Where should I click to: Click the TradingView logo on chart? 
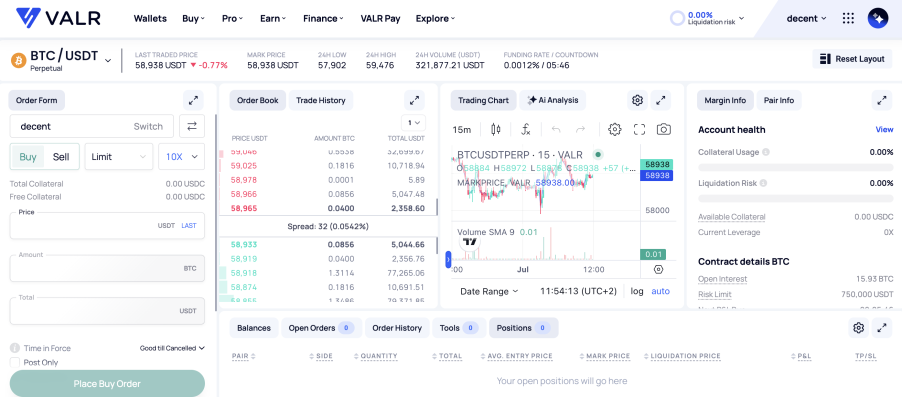(x=471, y=242)
